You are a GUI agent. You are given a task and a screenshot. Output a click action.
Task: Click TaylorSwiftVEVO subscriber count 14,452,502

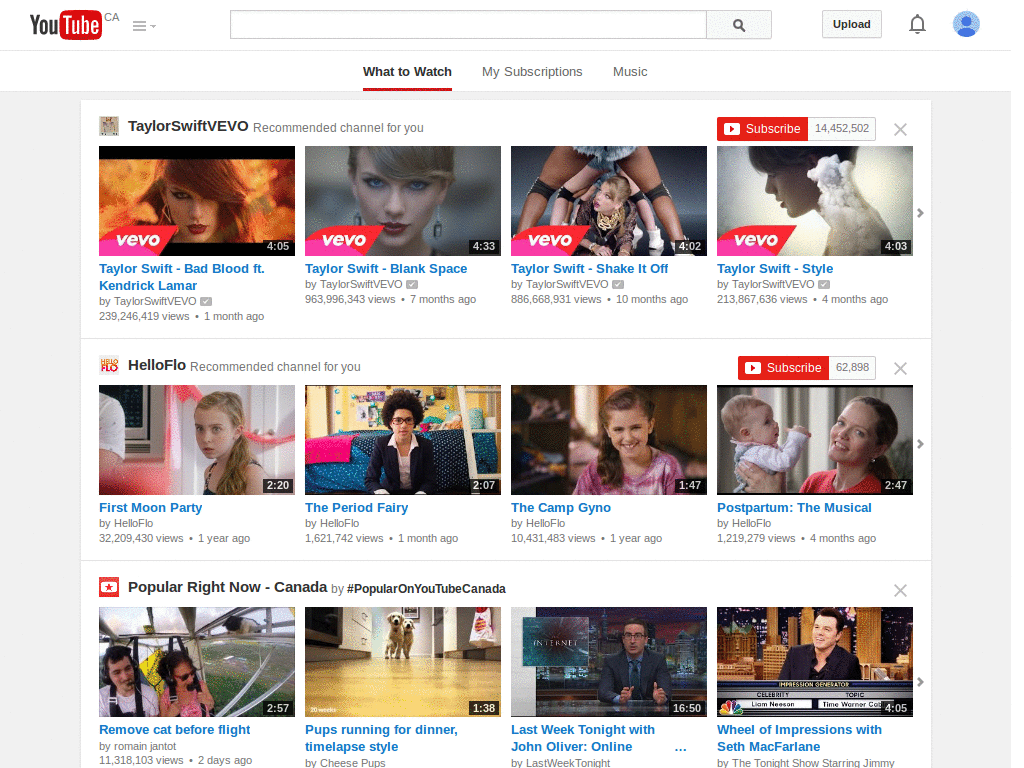[842, 129]
